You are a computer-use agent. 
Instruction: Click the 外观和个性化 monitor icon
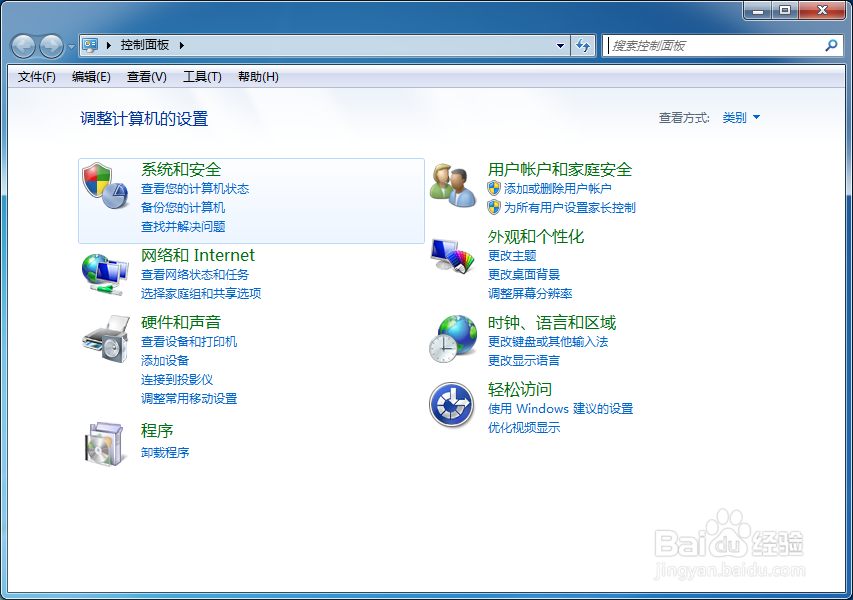[452, 257]
